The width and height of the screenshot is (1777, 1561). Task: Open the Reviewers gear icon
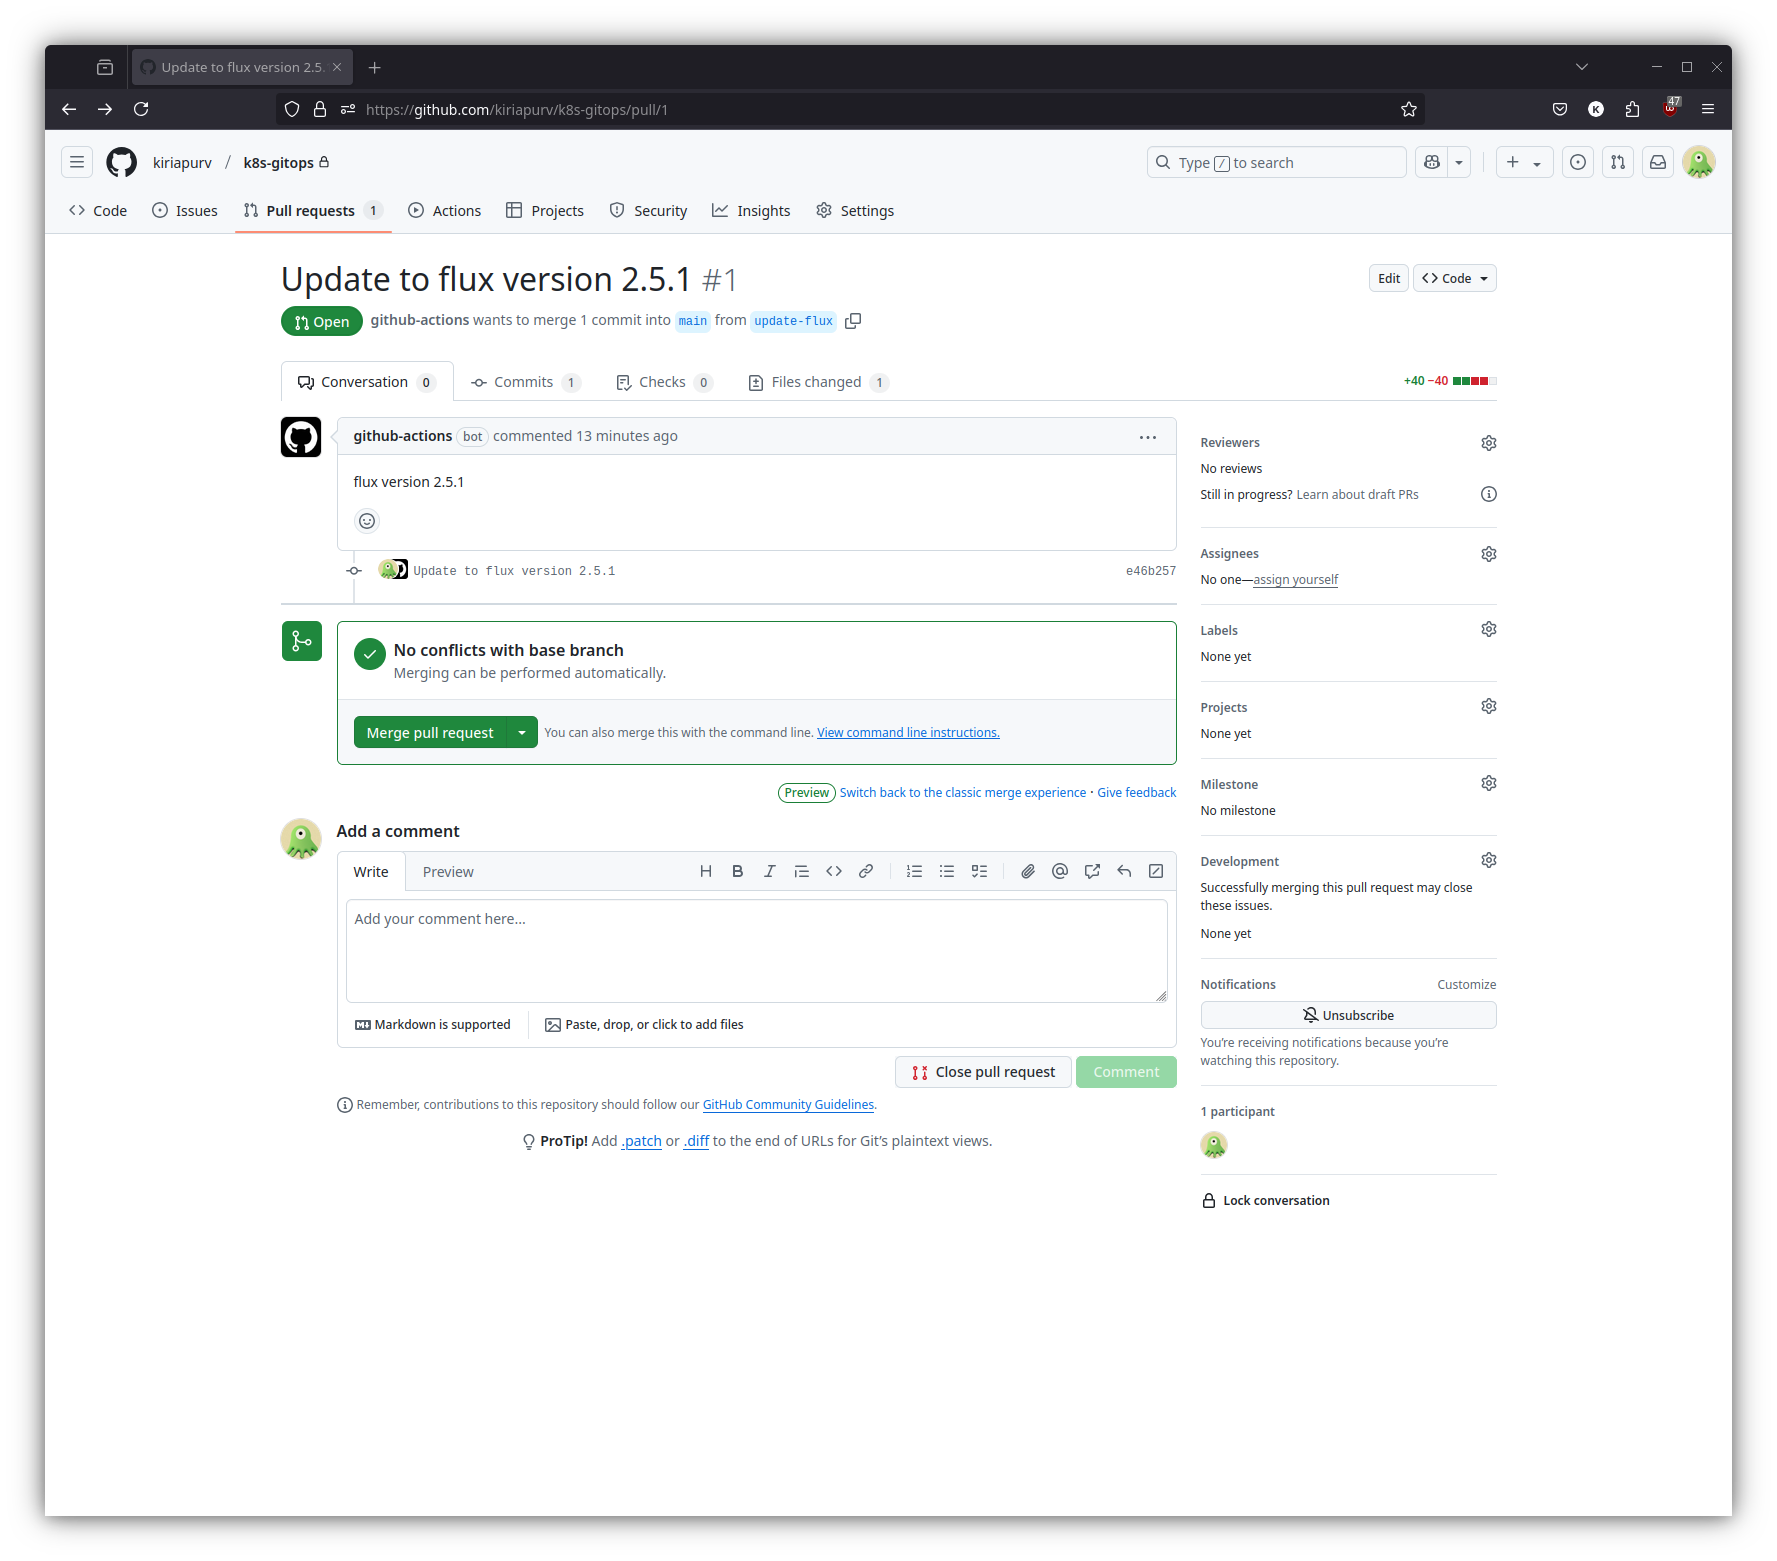[x=1488, y=443]
